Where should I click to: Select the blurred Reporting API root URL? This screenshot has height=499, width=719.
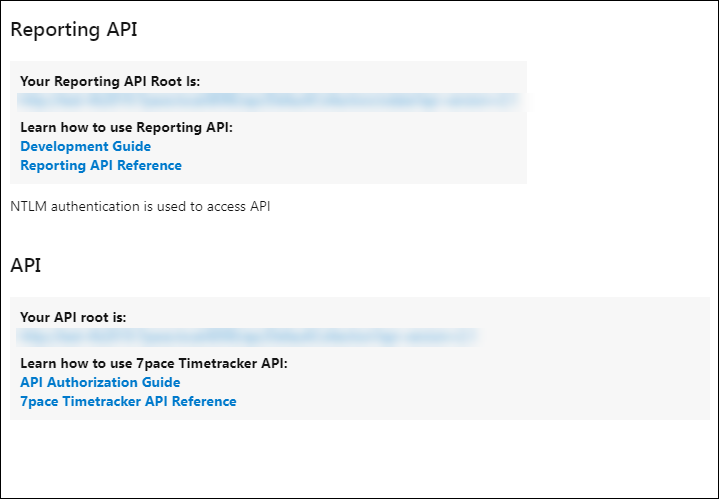point(271,102)
